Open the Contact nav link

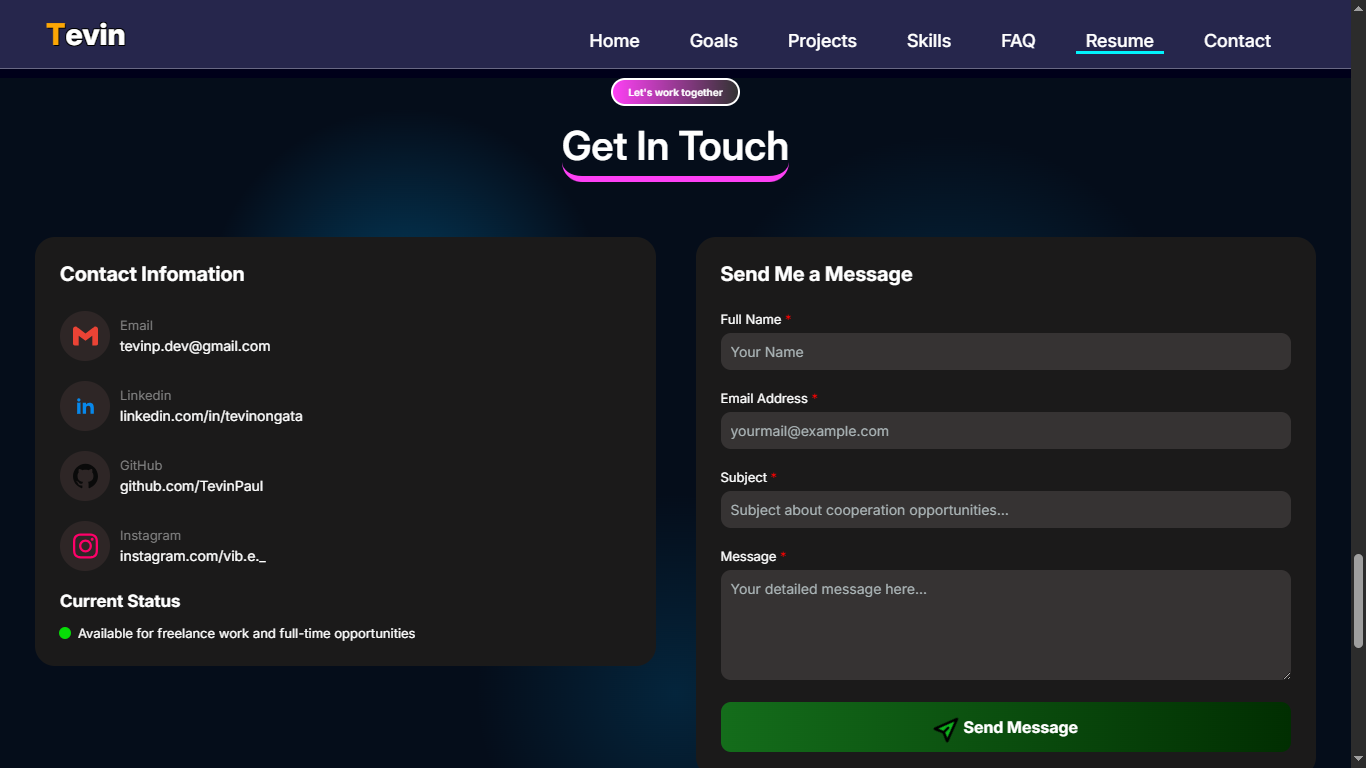(x=1237, y=41)
